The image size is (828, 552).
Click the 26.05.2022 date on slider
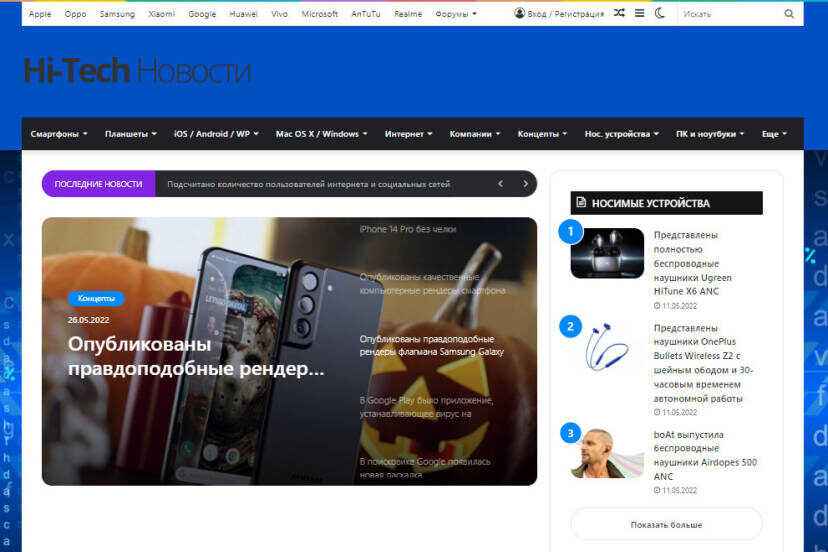[88, 320]
